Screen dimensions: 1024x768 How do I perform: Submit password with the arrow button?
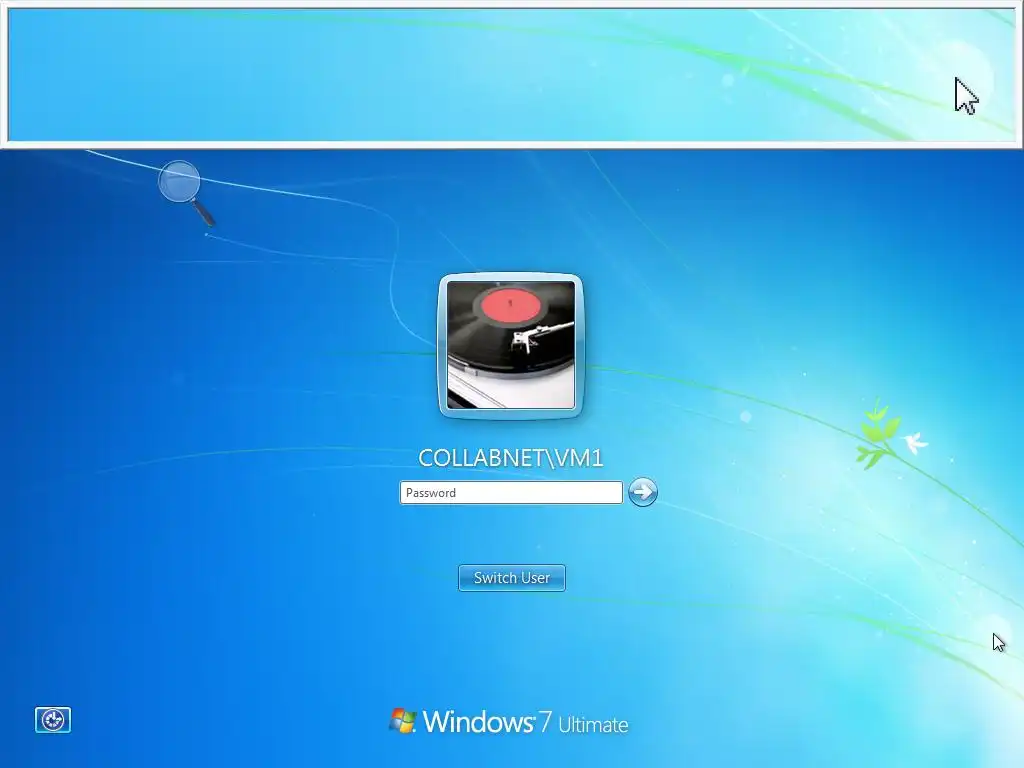point(643,492)
